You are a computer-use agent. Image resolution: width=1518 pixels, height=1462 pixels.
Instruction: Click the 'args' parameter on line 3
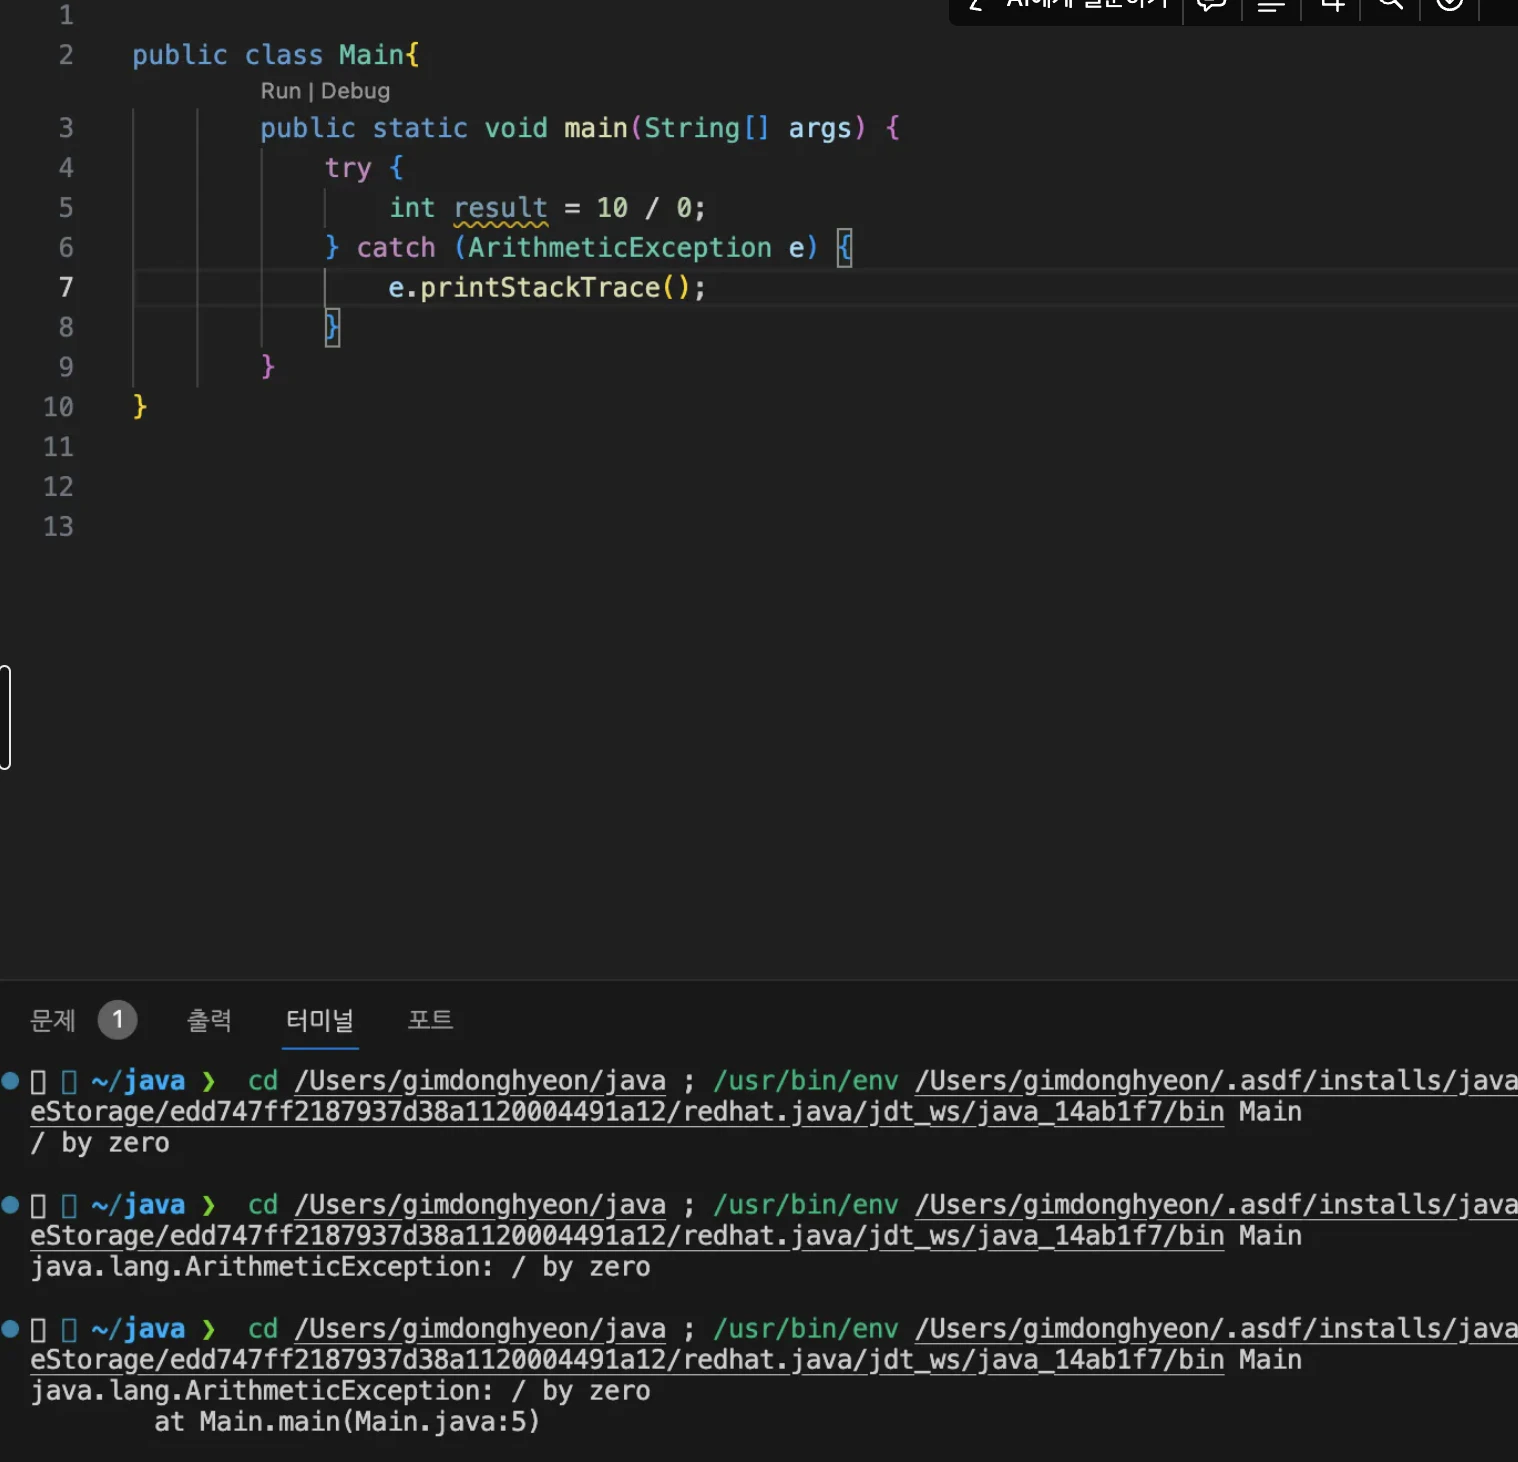820,128
